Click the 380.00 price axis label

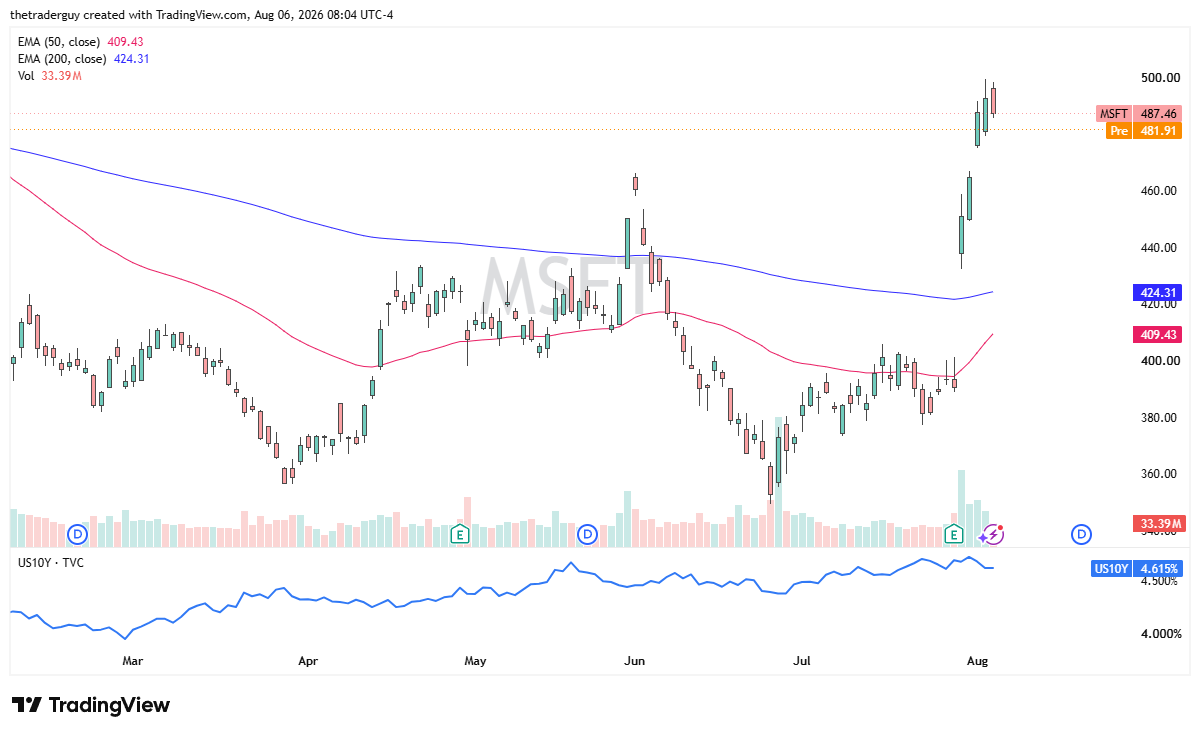click(x=1158, y=418)
